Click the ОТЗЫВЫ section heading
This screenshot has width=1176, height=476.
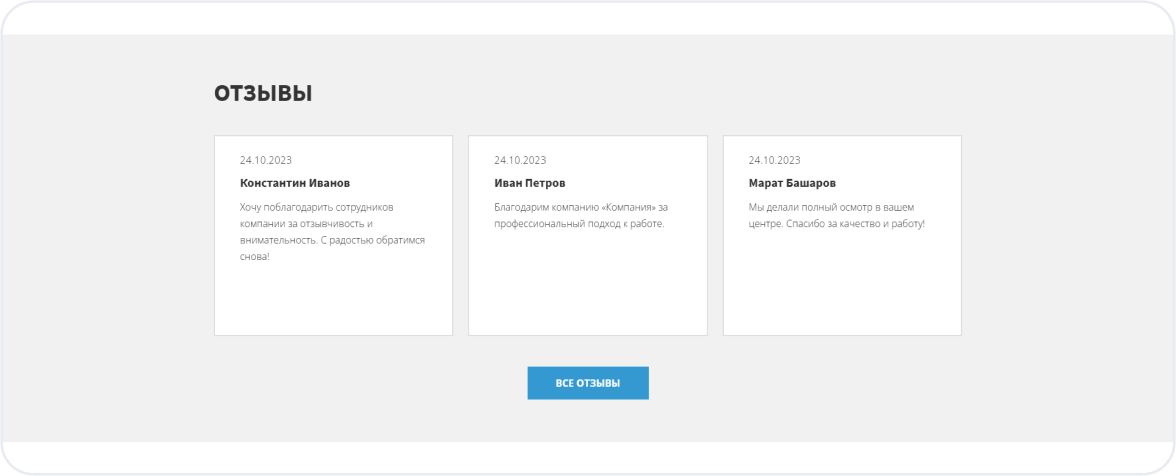click(263, 94)
